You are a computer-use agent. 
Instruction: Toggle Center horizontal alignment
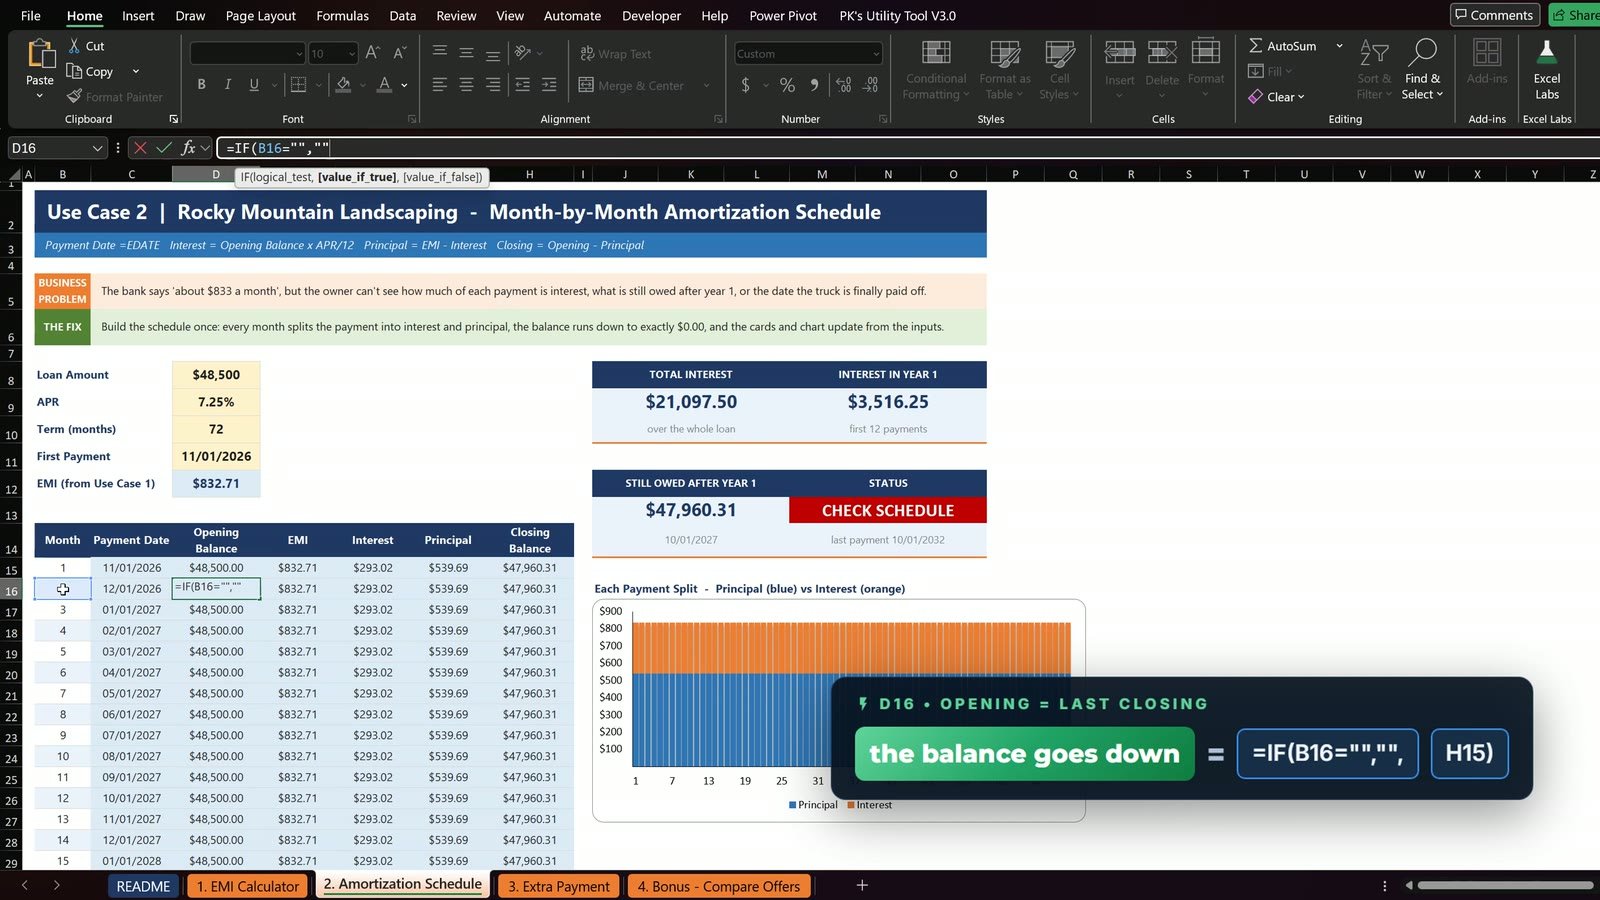point(466,85)
